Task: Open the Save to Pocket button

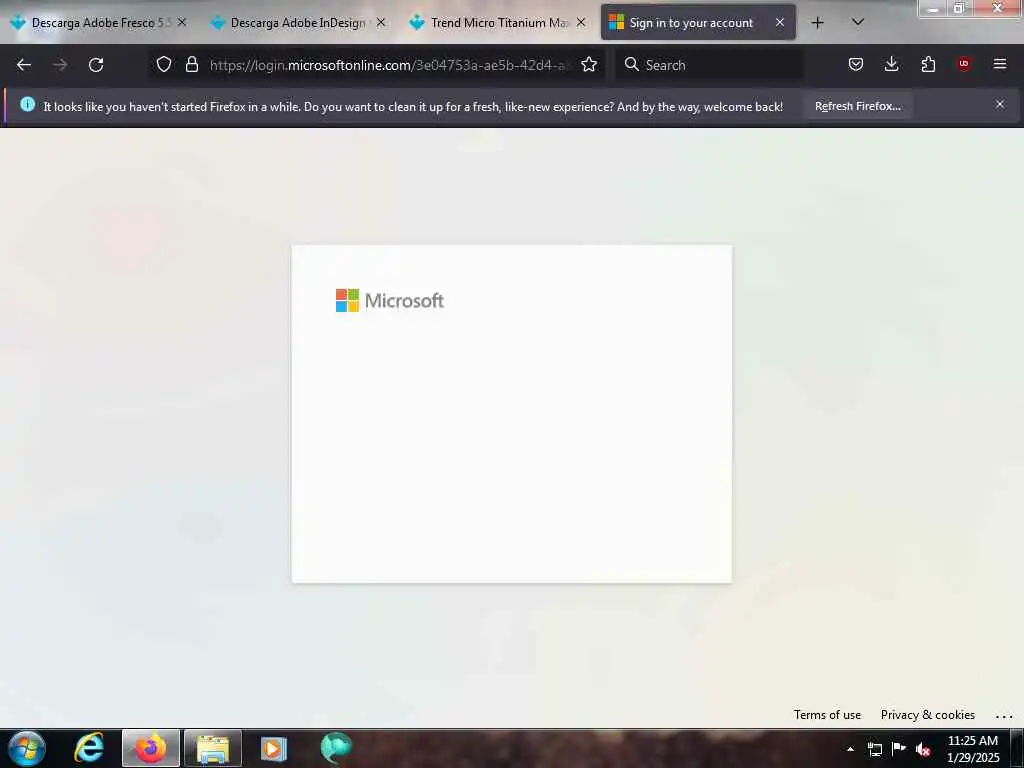Action: 856,64
